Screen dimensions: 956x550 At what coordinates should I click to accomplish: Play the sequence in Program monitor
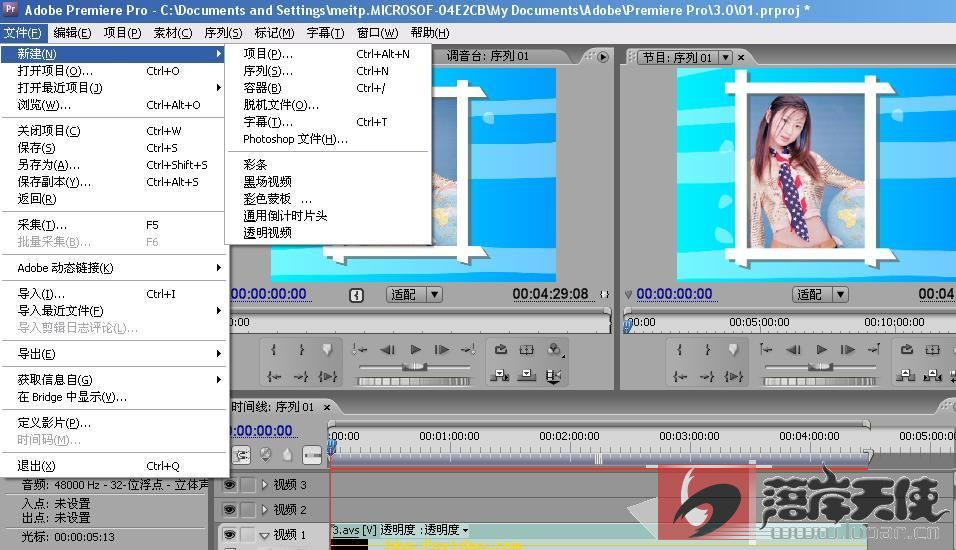821,349
